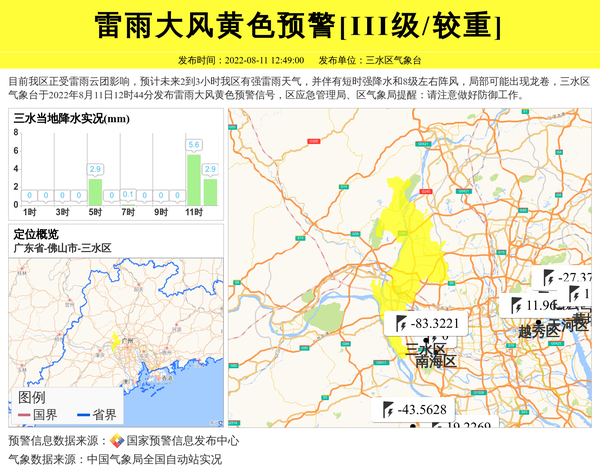Click the 0.1 value label at 7时
The image size is (600, 471).
(127, 195)
